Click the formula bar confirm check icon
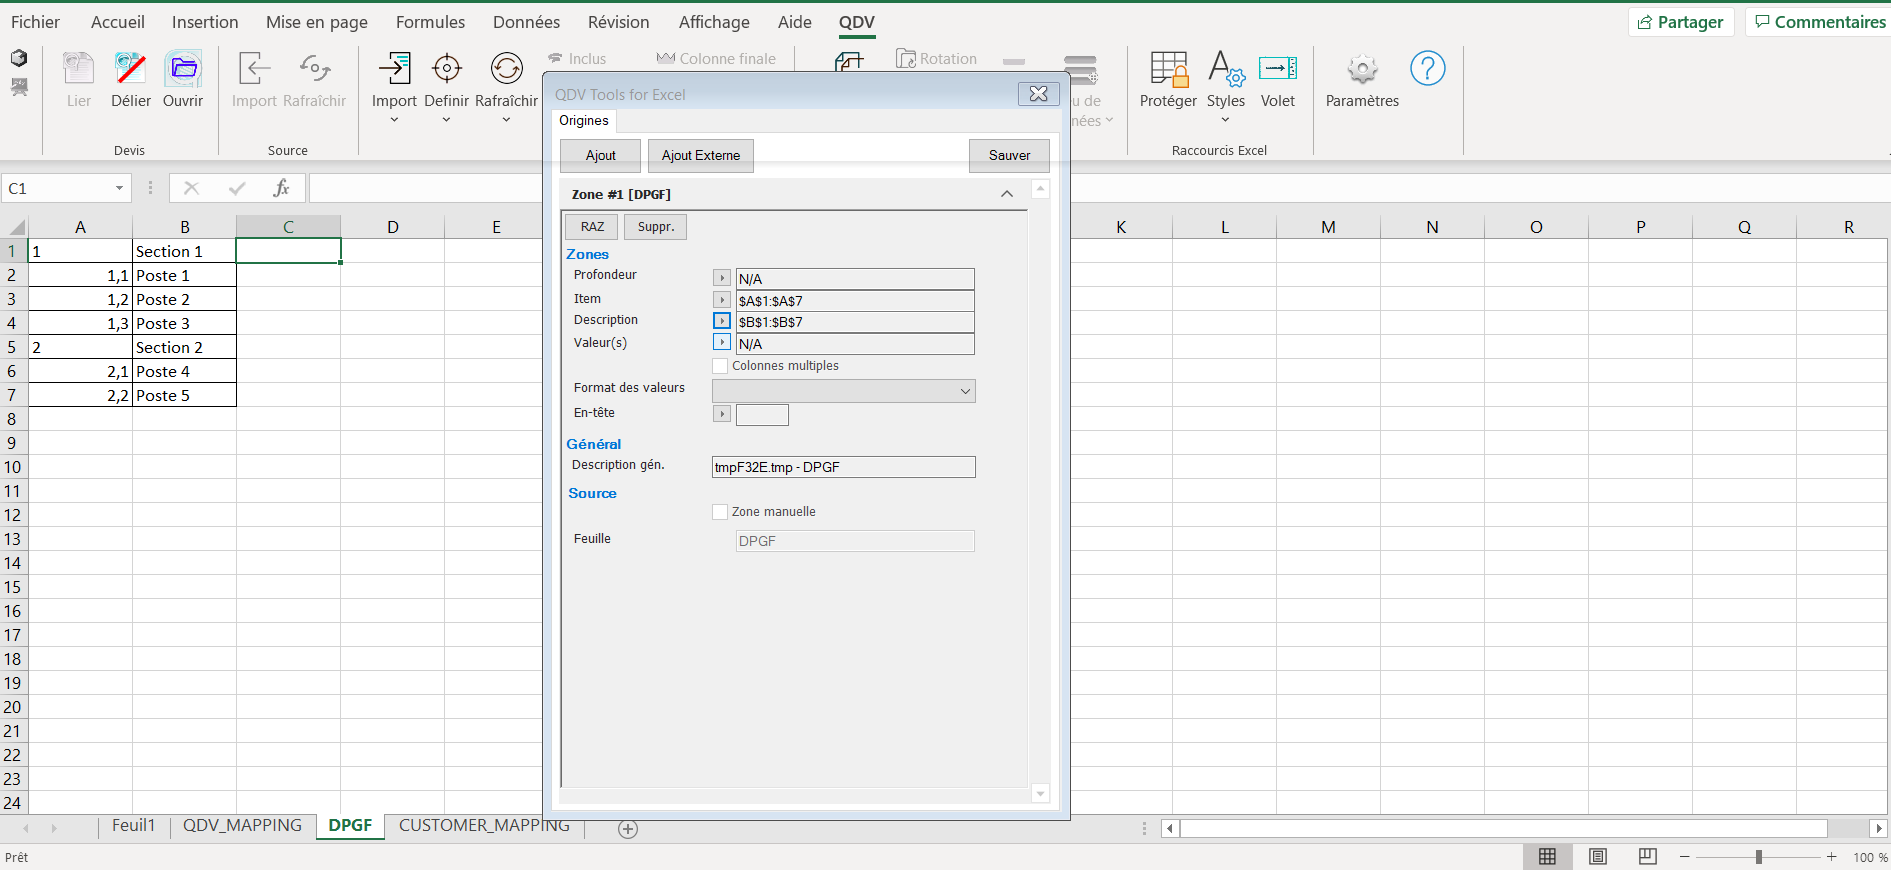Image resolution: width=1891 pixels, height=870 pixels. [237, 188]
